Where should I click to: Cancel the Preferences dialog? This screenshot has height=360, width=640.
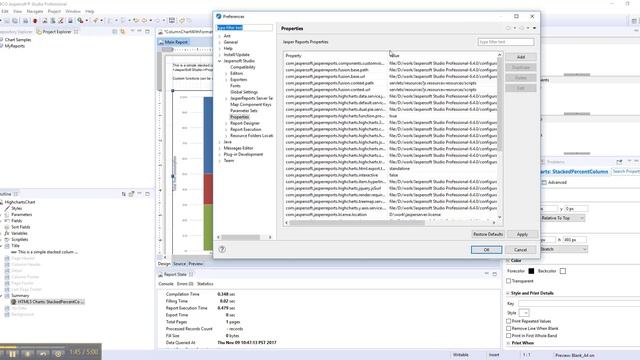520,250
